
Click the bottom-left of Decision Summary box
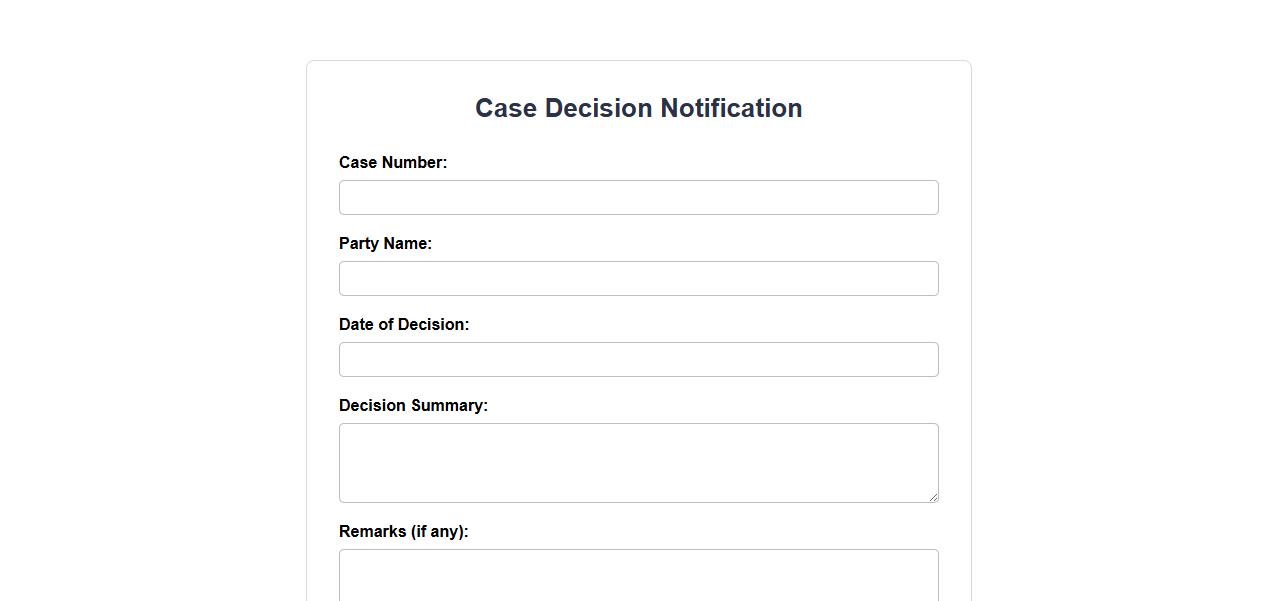click(349, 492)
